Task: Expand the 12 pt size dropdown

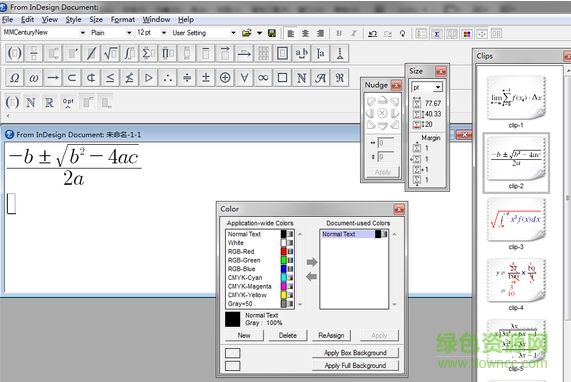Action: pos(164,33)
